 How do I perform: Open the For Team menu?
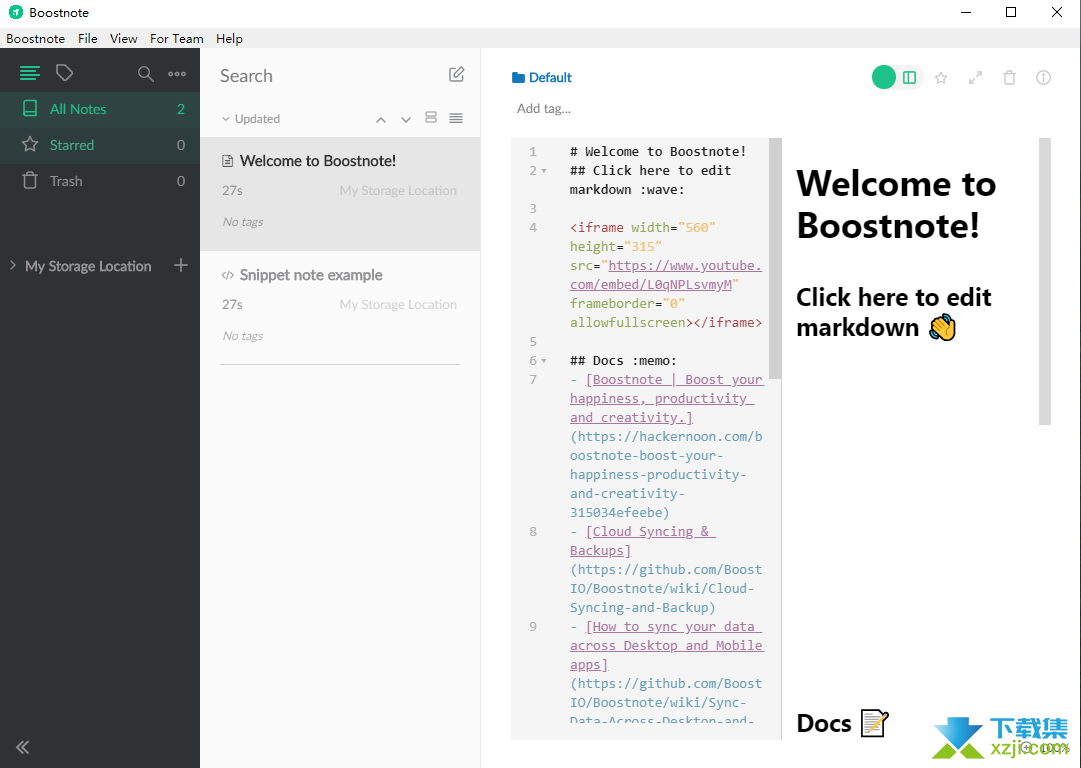pos(176,39)
